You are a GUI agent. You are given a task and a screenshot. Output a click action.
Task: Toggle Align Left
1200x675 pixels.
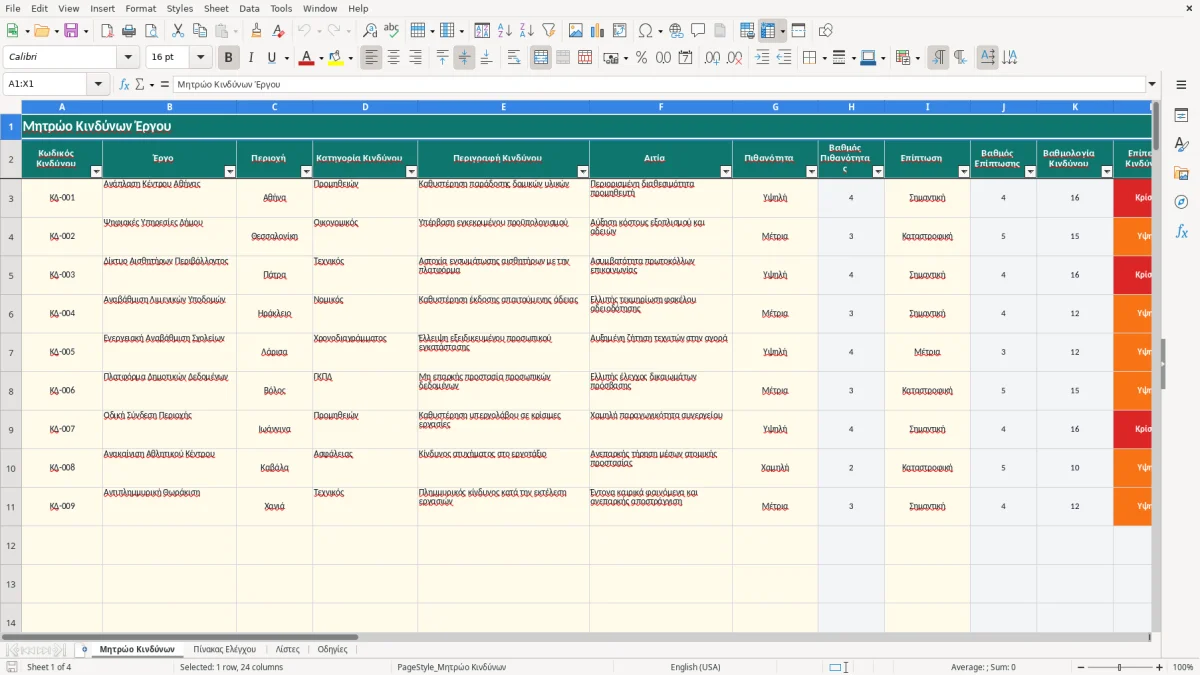point(372,58)
